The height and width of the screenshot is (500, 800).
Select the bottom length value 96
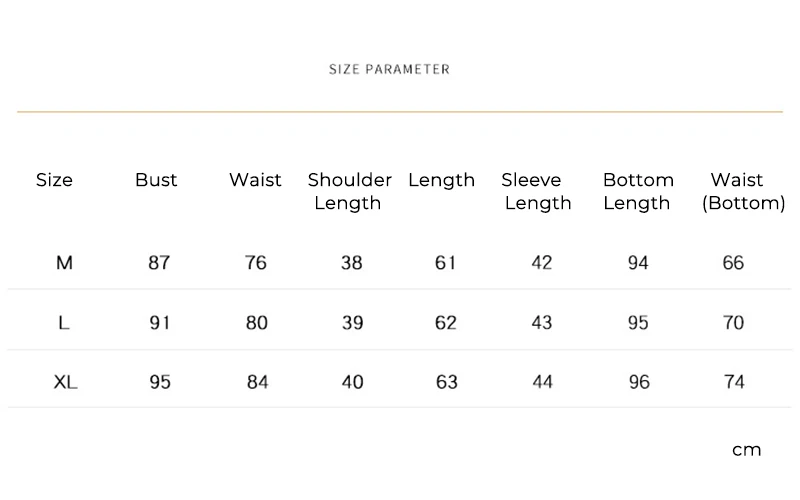click(639, 382)
